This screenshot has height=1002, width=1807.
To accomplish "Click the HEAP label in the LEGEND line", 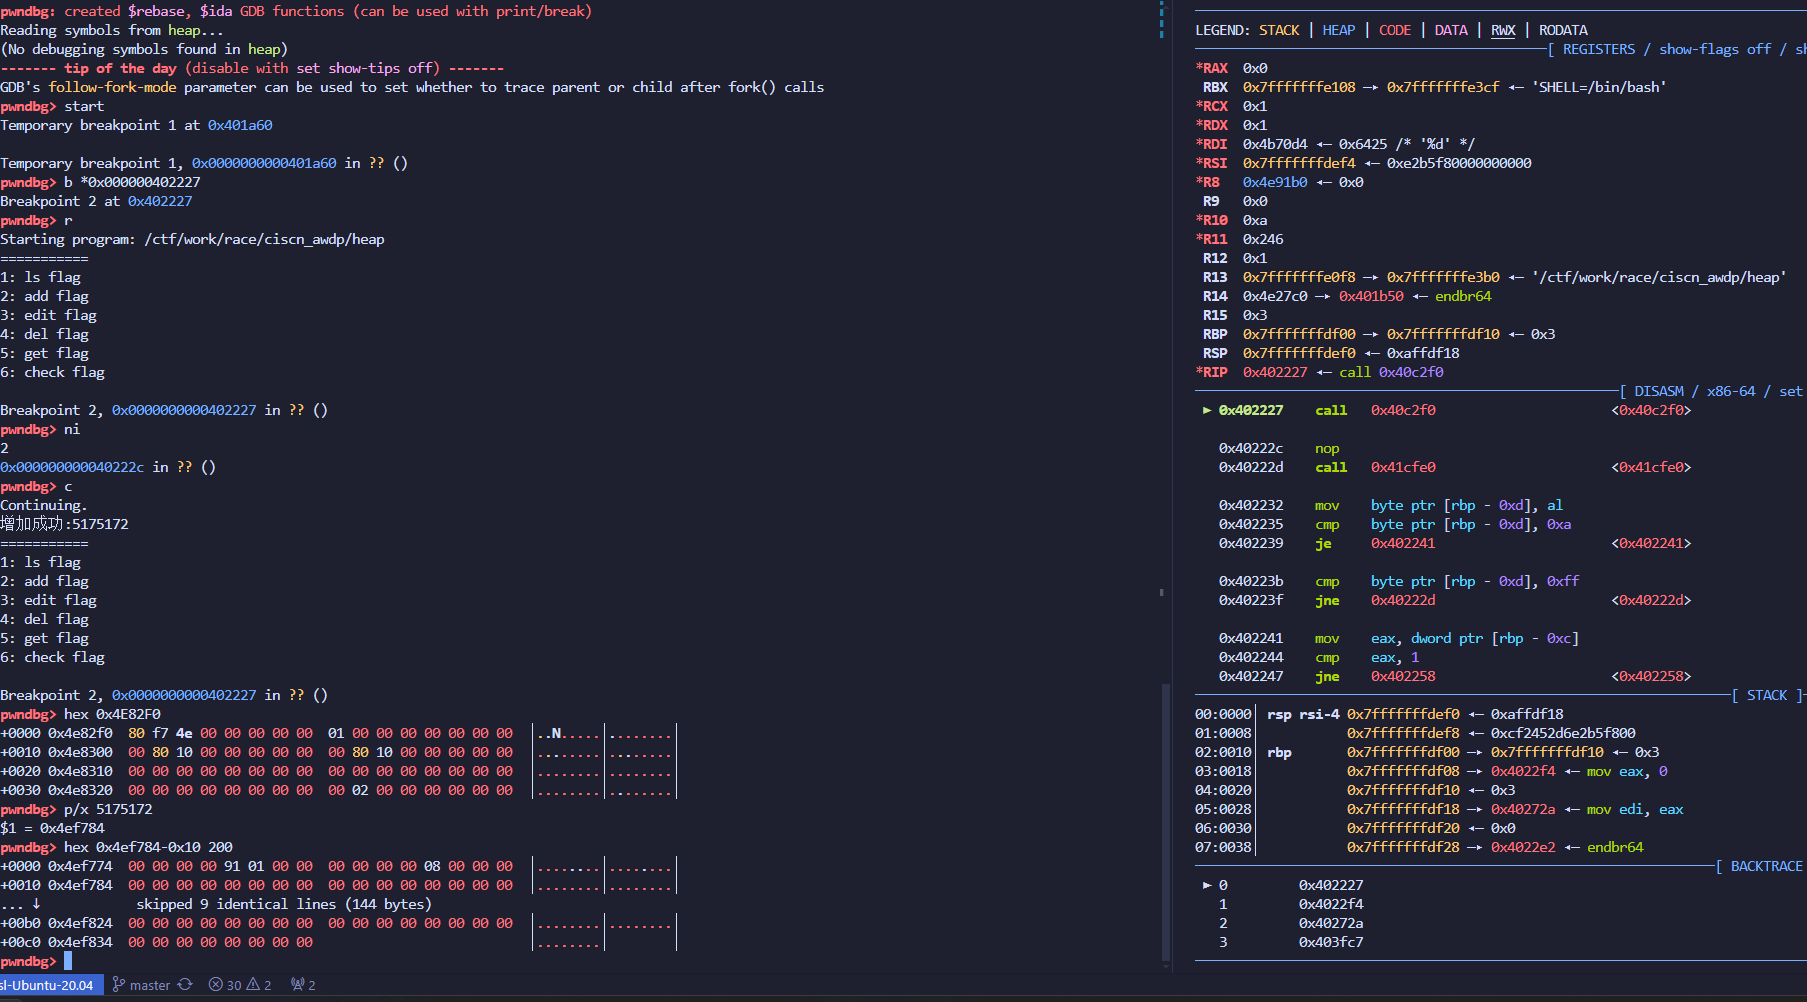I will pos(1339,30).
